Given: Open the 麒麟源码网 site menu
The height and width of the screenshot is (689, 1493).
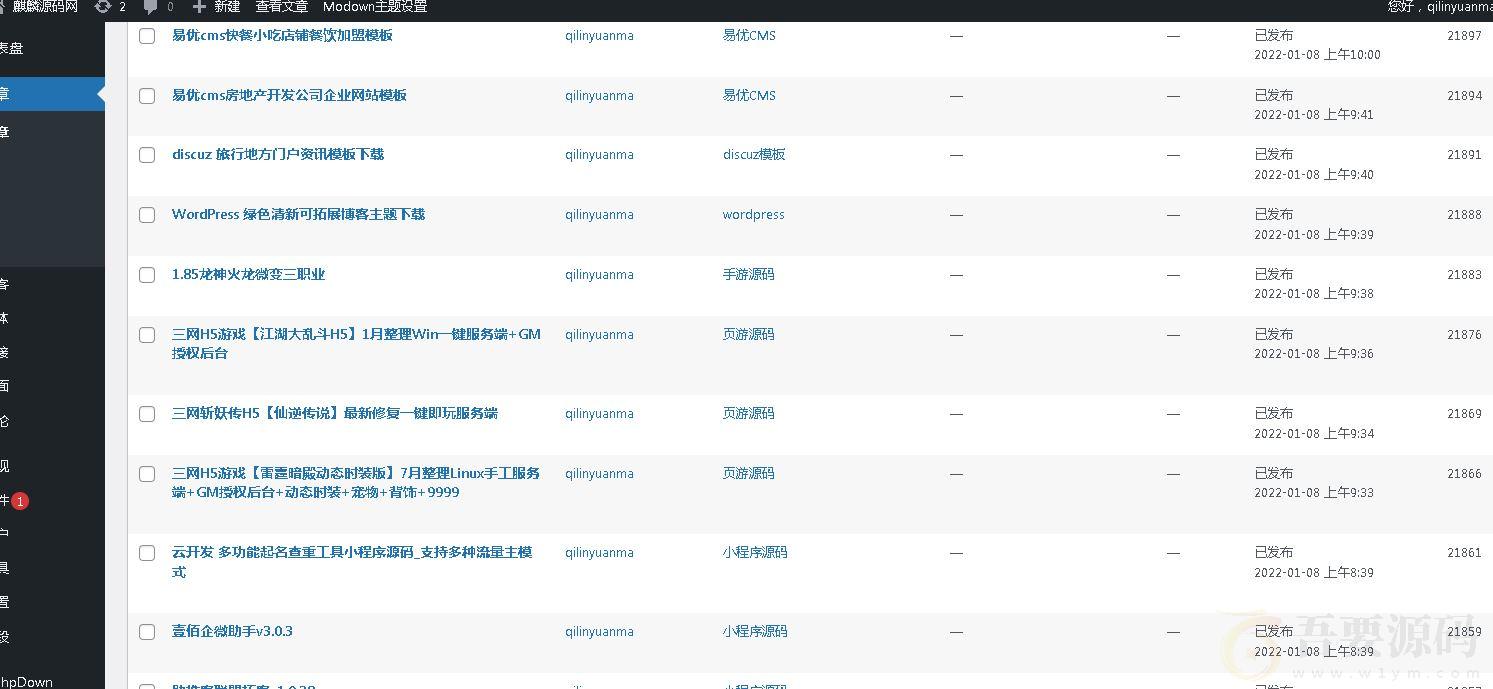Looking at the screenshot, I should click(44, 6).
